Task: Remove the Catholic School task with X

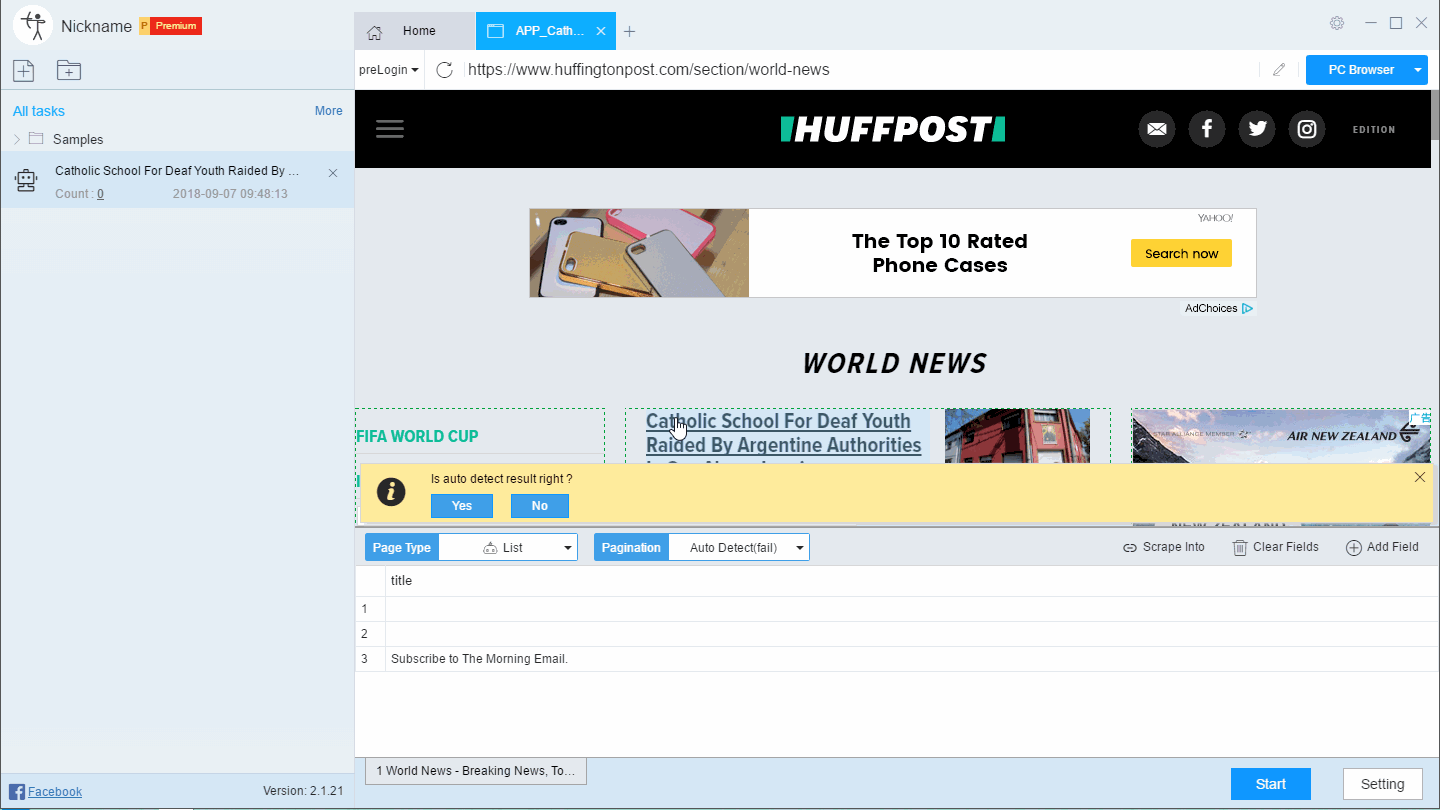Action: coord(333,173)
